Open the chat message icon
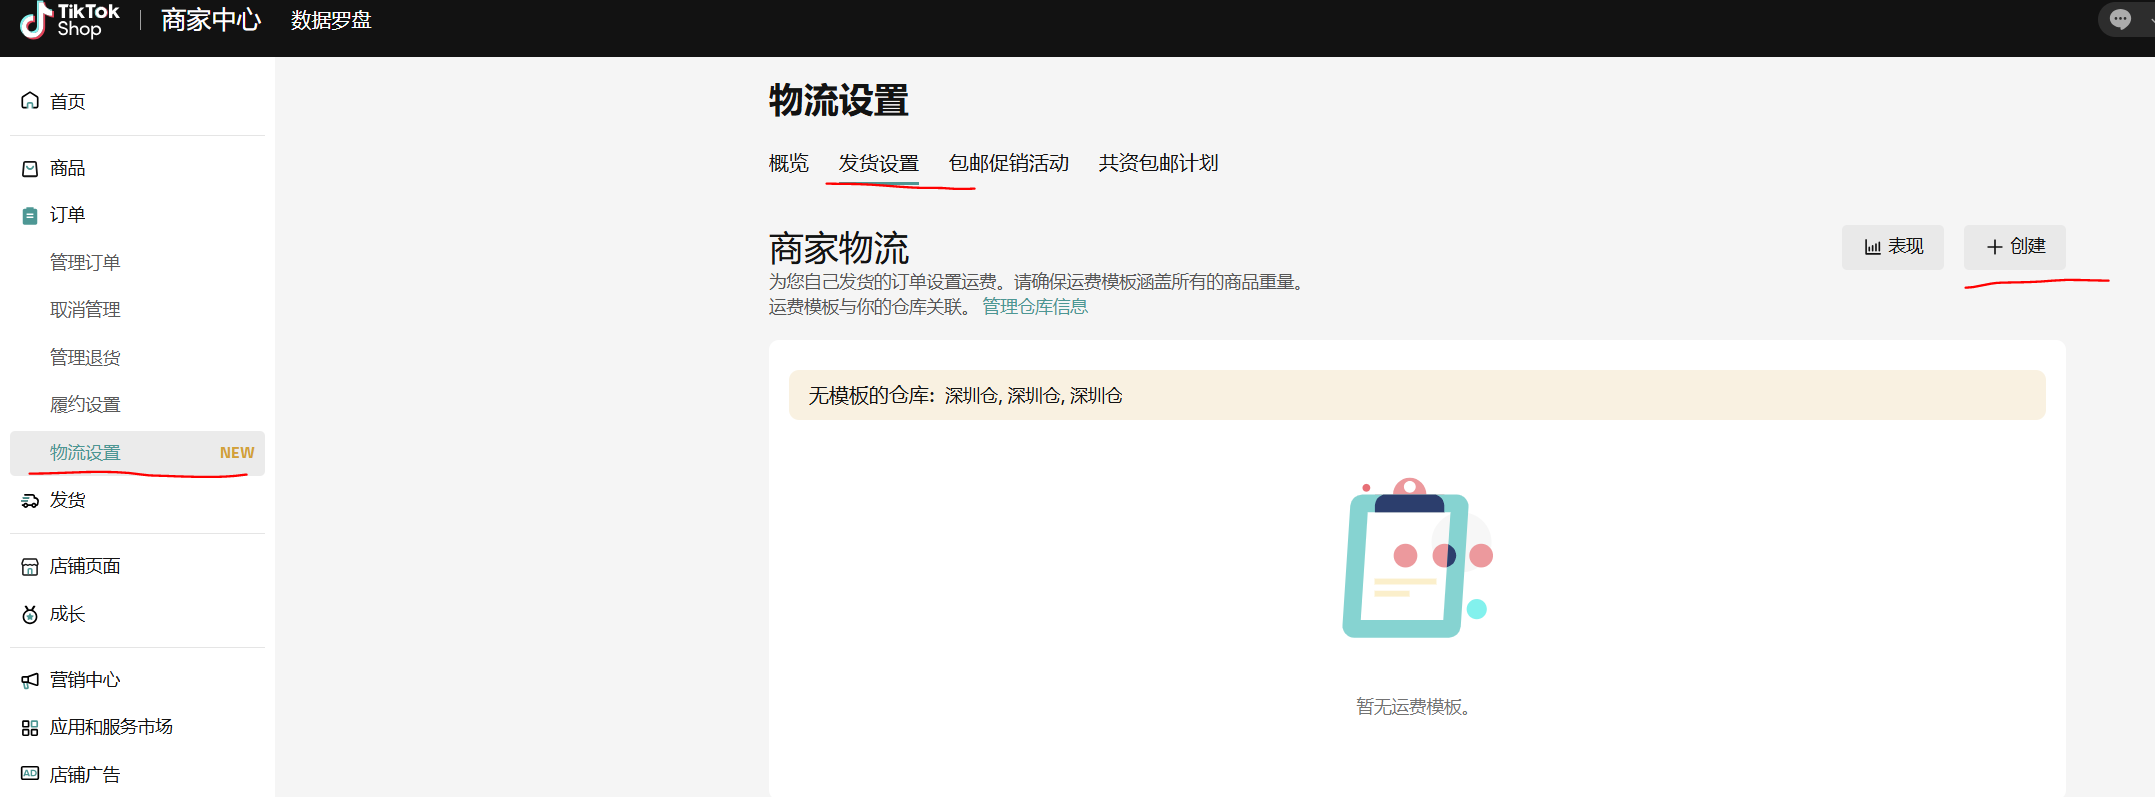The image size is (2155, 797). pos(2119,19)
